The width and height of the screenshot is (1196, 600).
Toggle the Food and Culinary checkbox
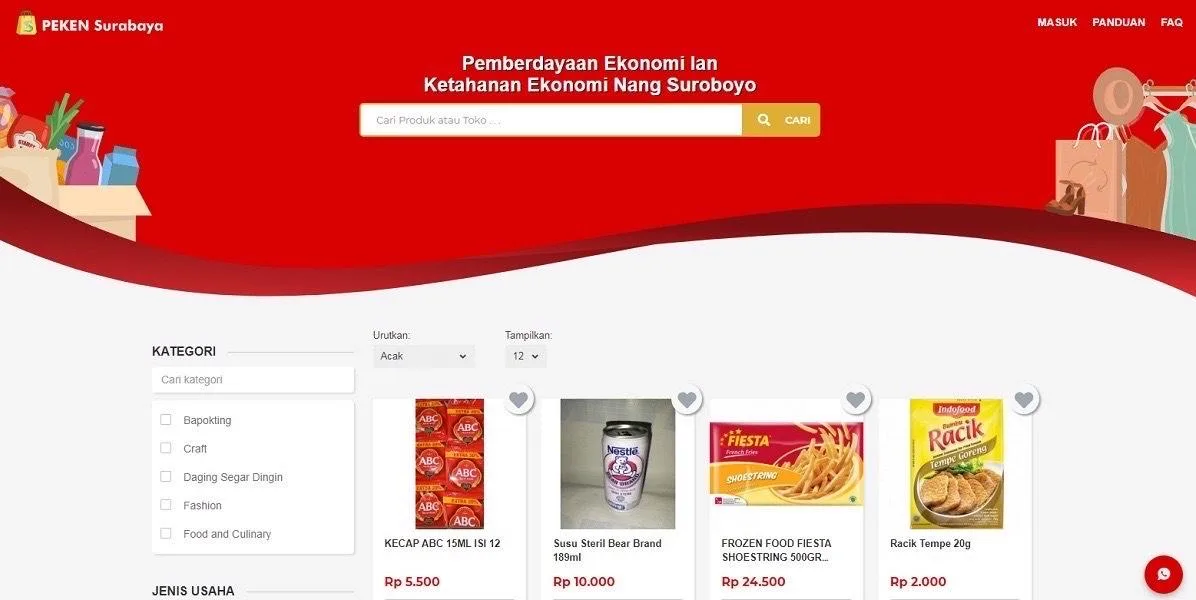[x=166, y=534]
